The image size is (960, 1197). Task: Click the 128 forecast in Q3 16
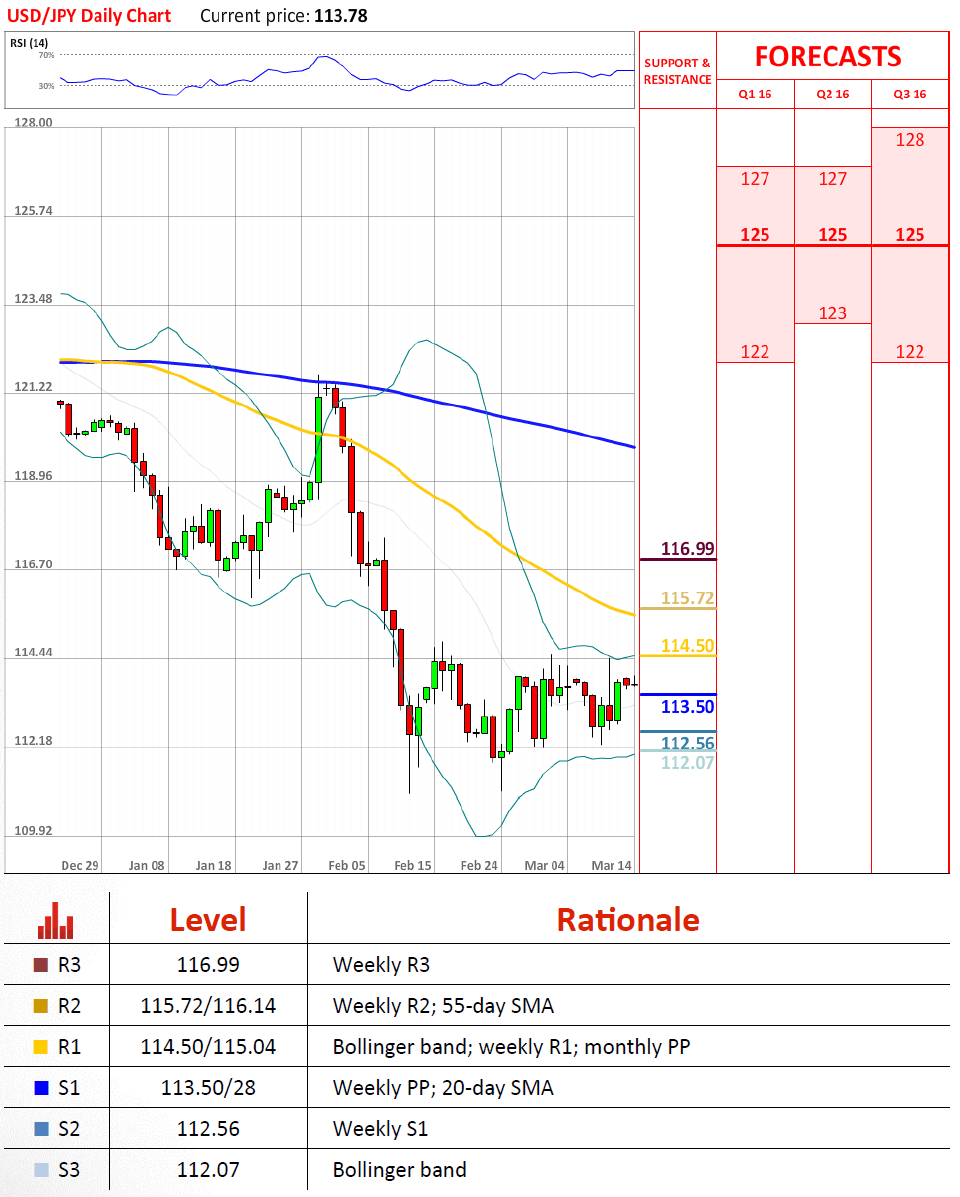click(x=910, y=140)
